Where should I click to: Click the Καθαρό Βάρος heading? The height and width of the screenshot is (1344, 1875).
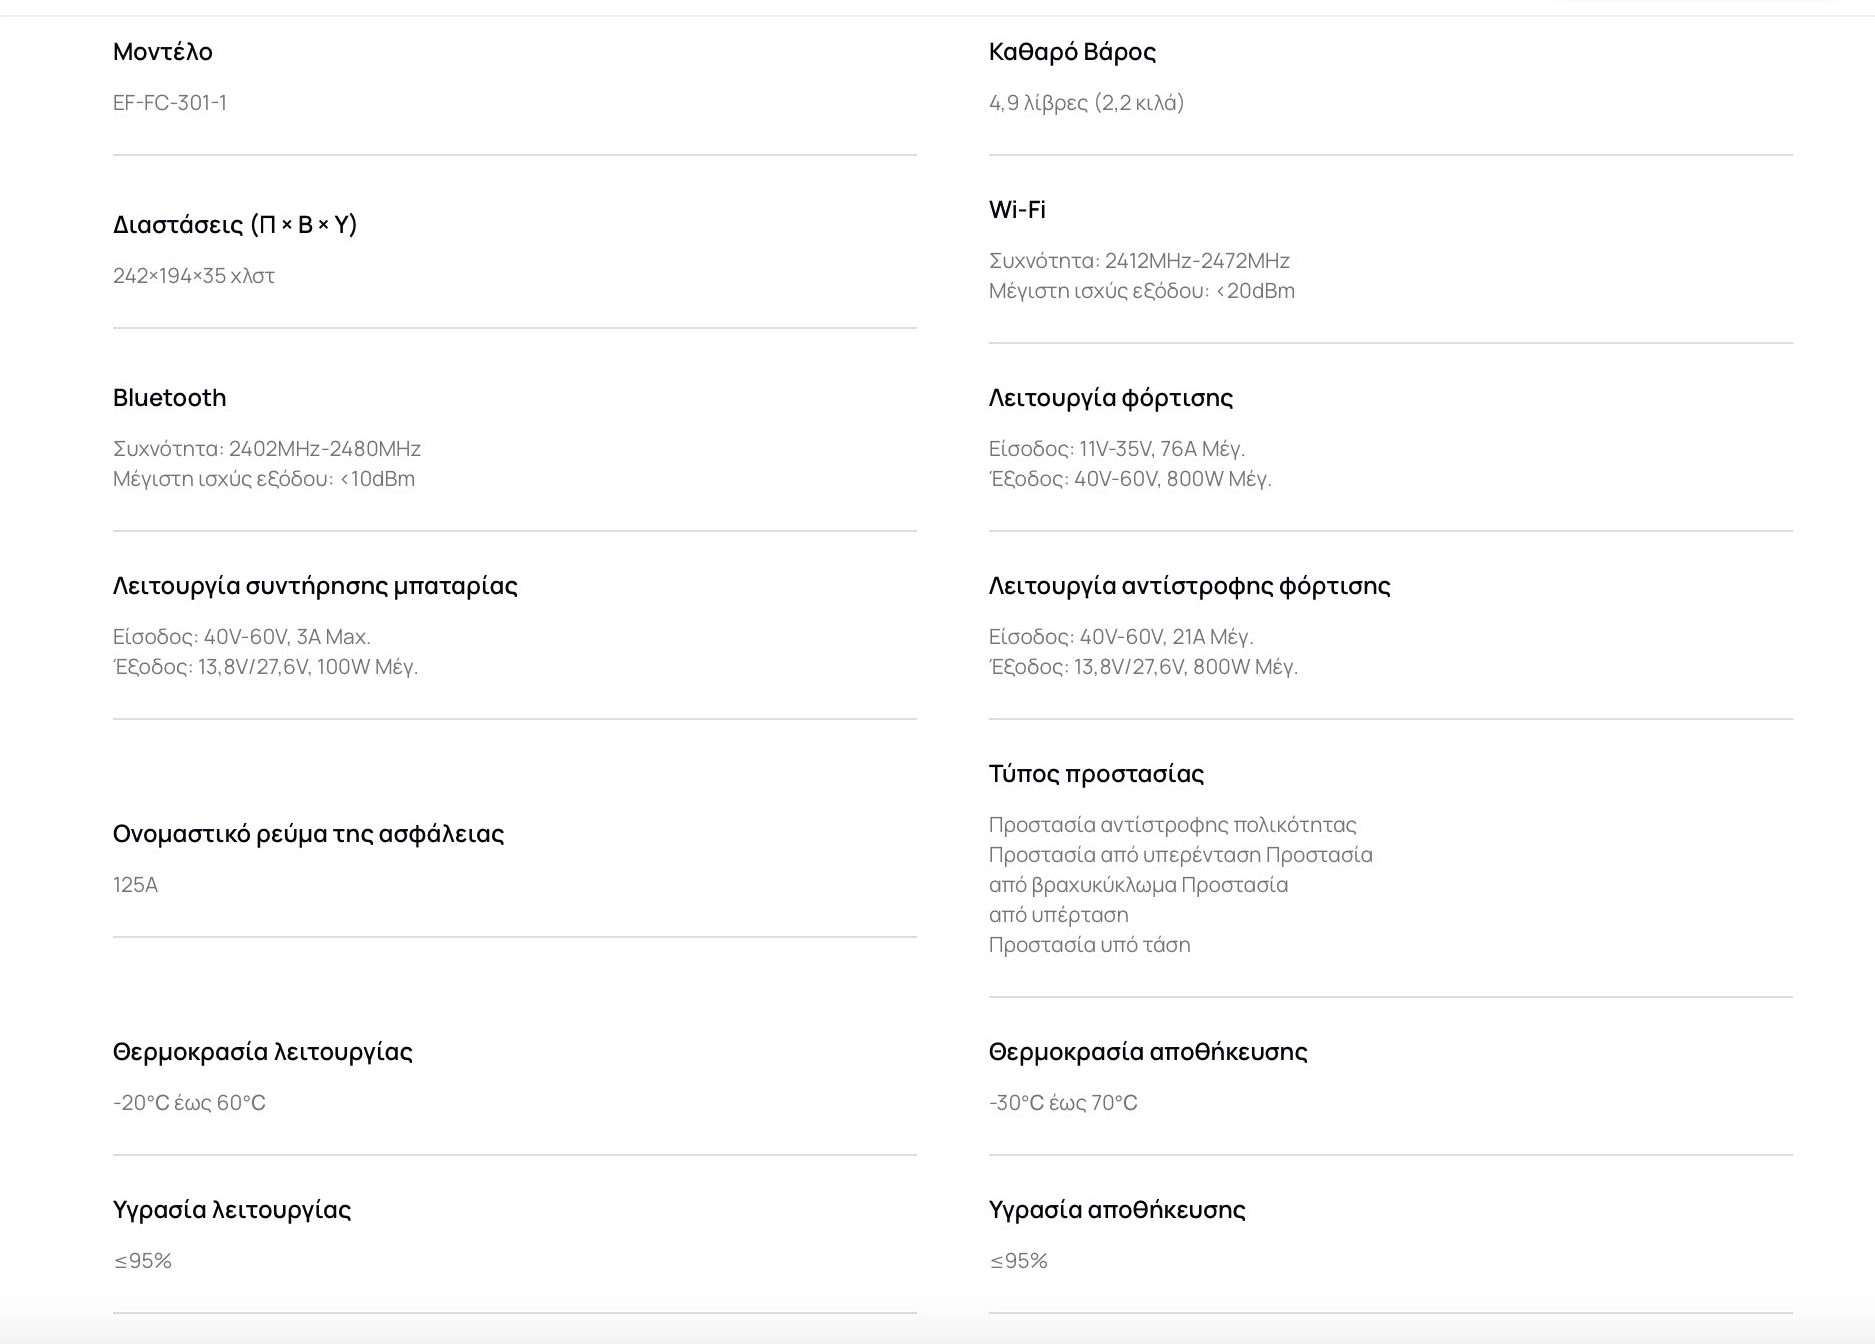(x=1072, y=52)
